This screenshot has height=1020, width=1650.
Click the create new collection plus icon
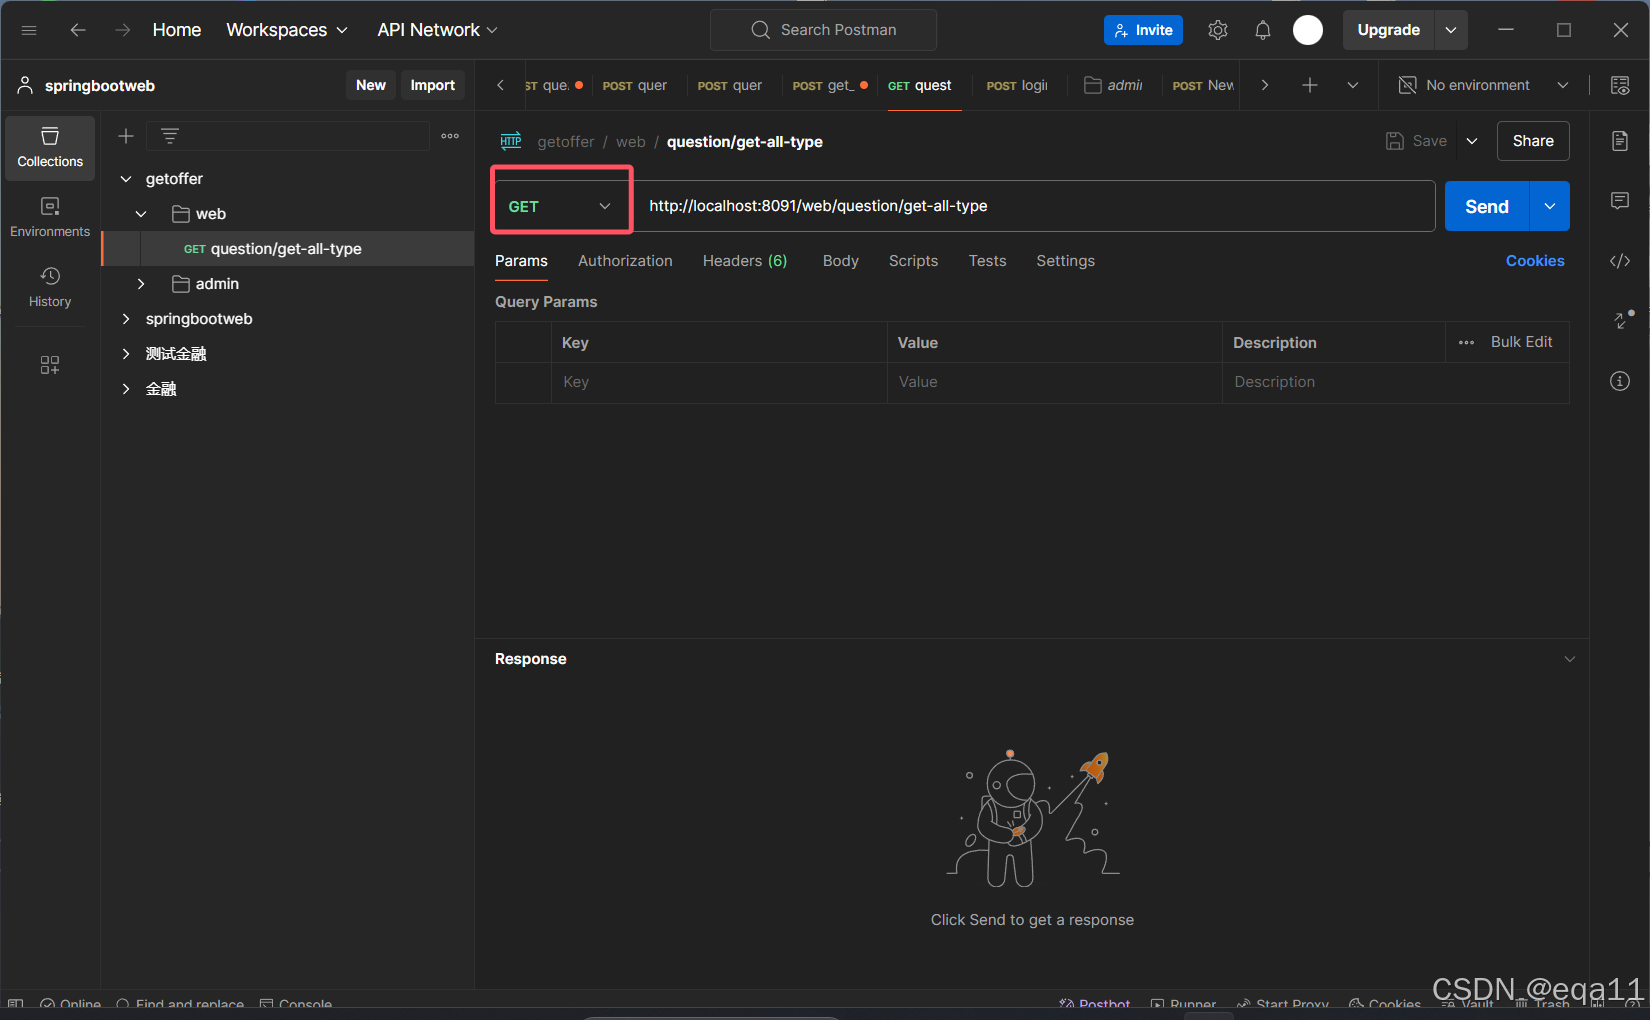click(126, 136)
